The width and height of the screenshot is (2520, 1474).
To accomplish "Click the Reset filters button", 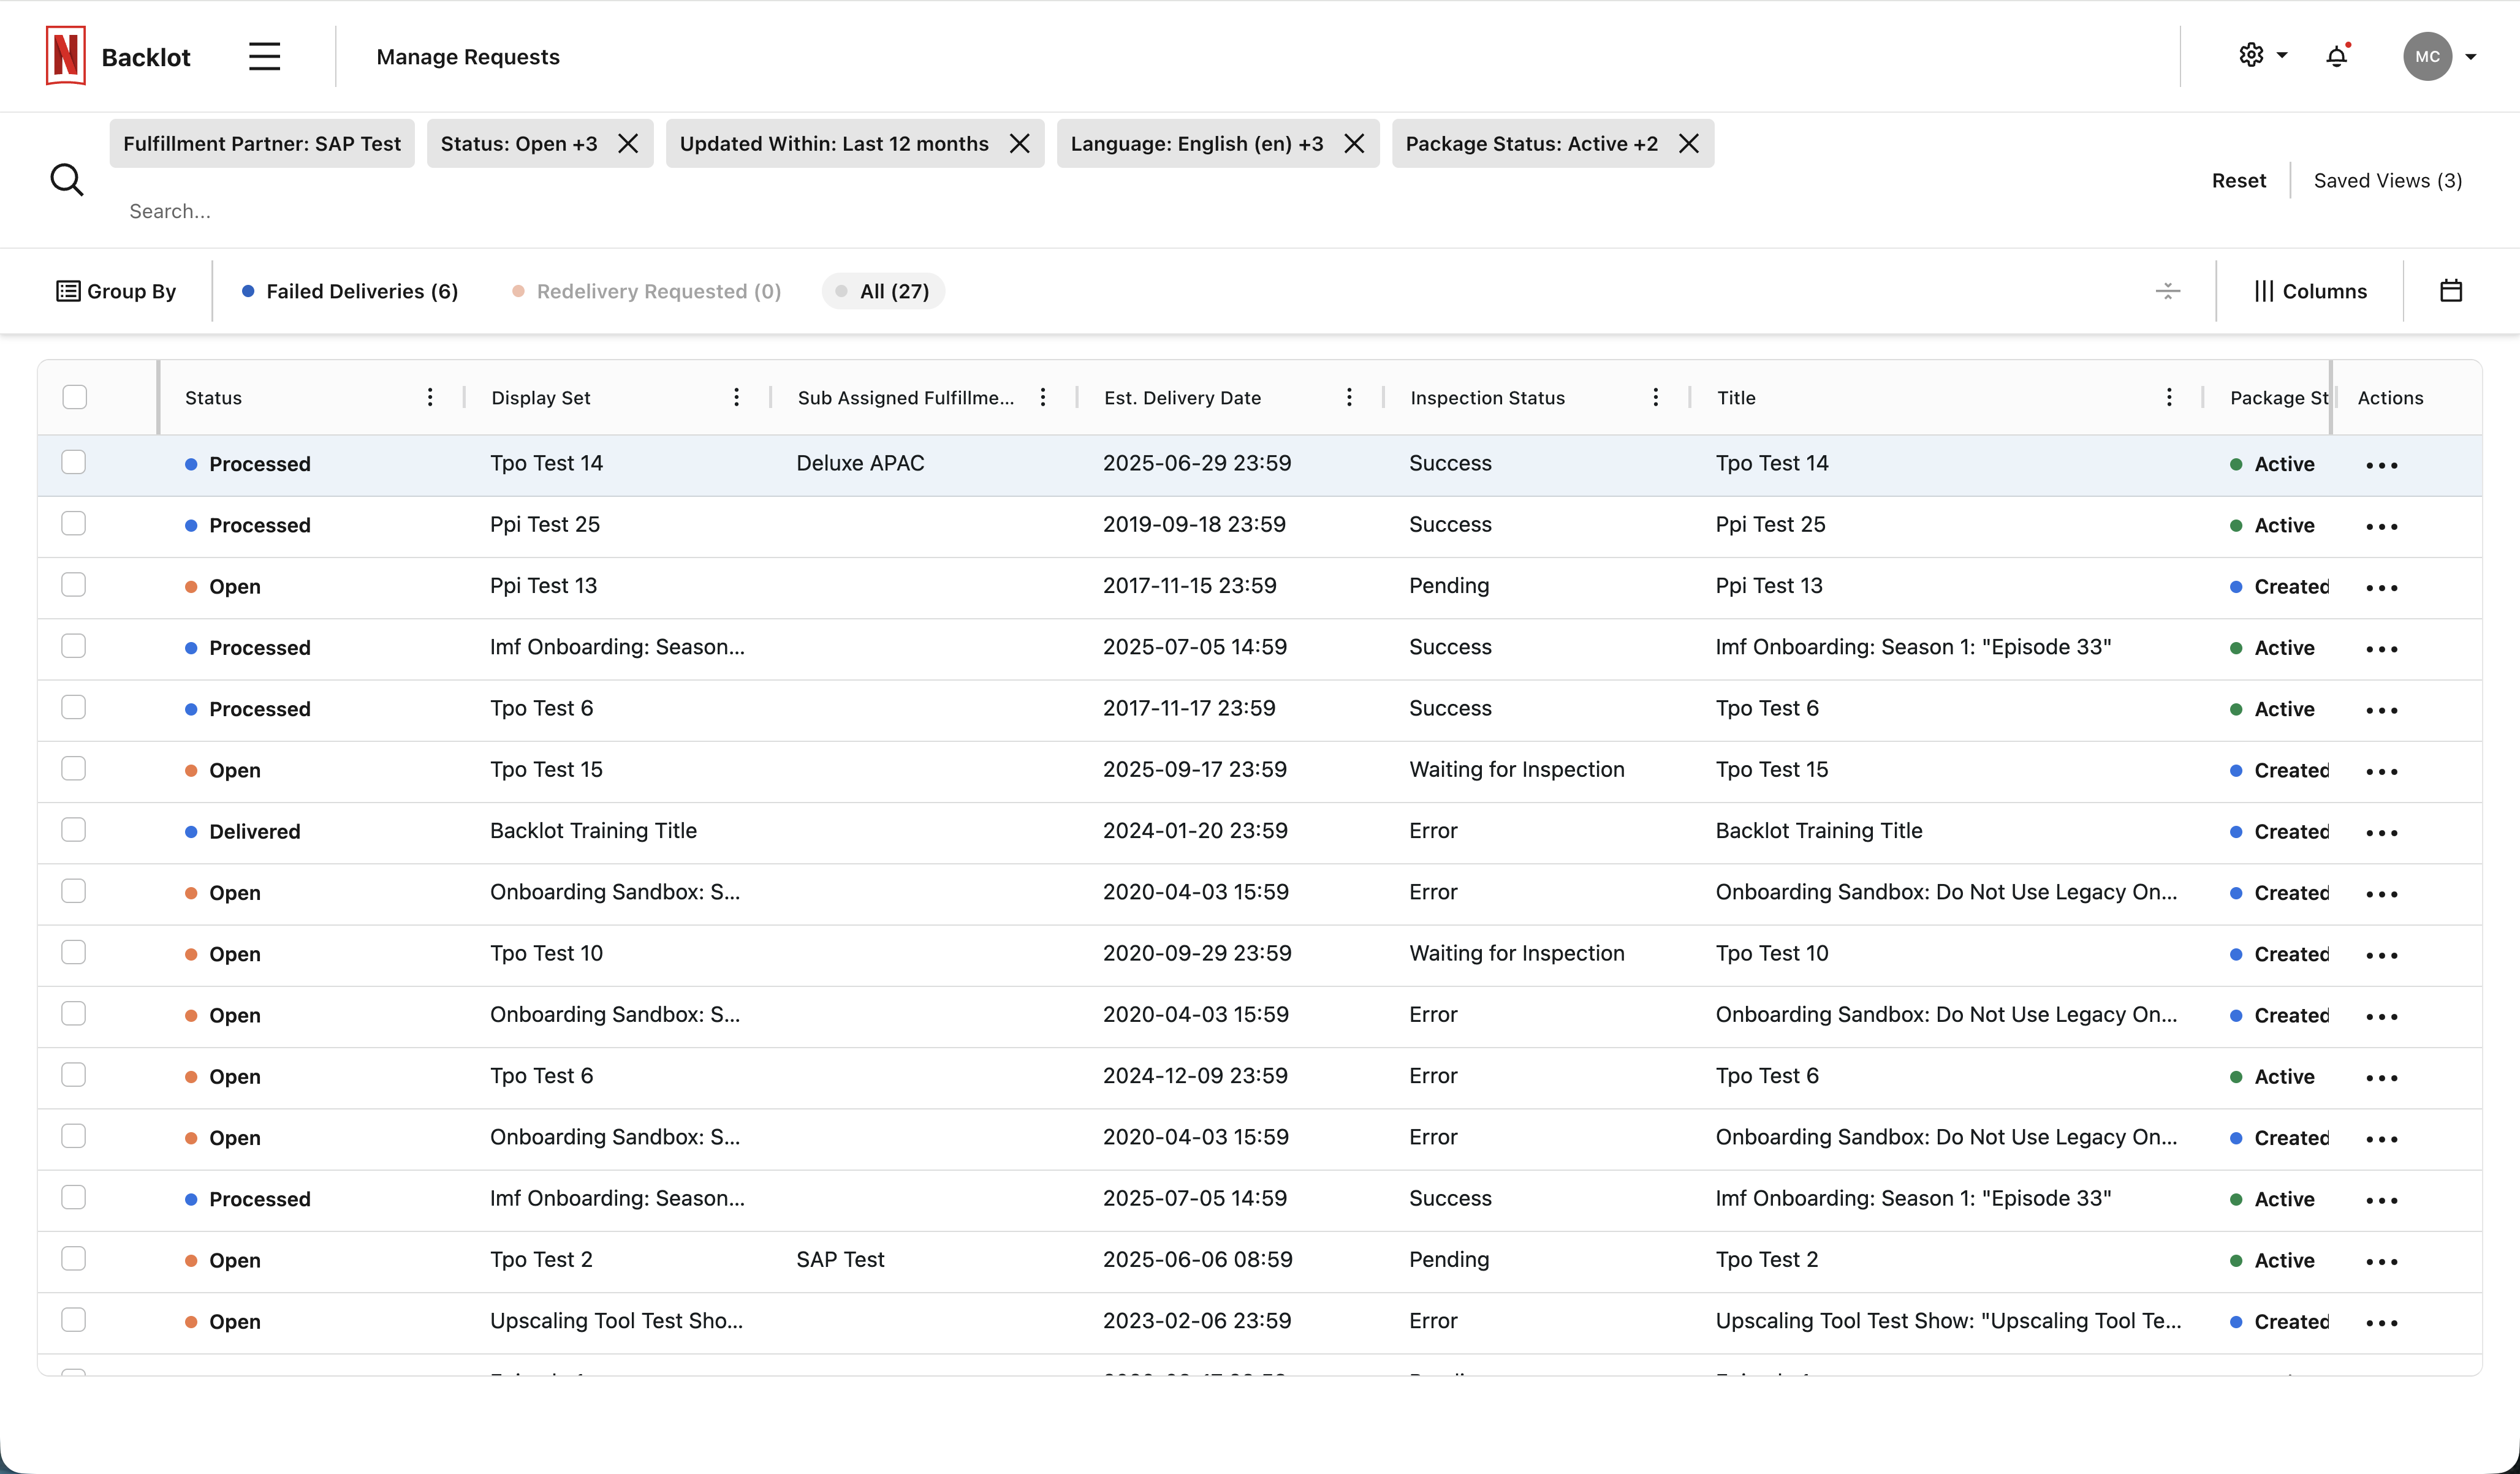I will [2238, 180].
